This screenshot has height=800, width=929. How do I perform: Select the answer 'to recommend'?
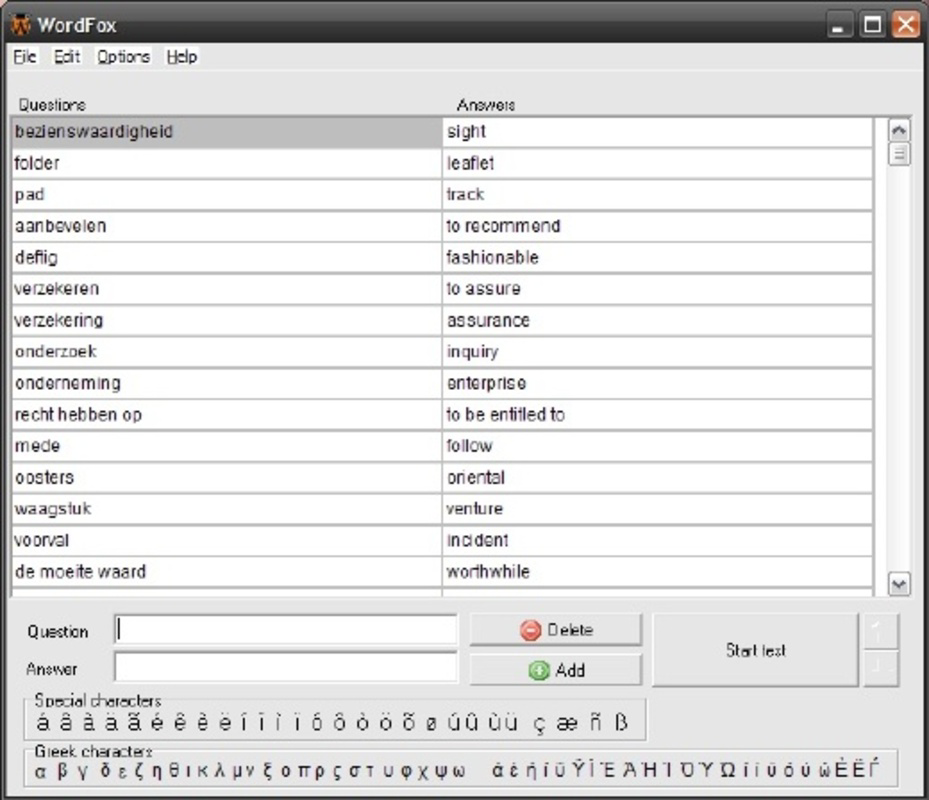point(658,226)
